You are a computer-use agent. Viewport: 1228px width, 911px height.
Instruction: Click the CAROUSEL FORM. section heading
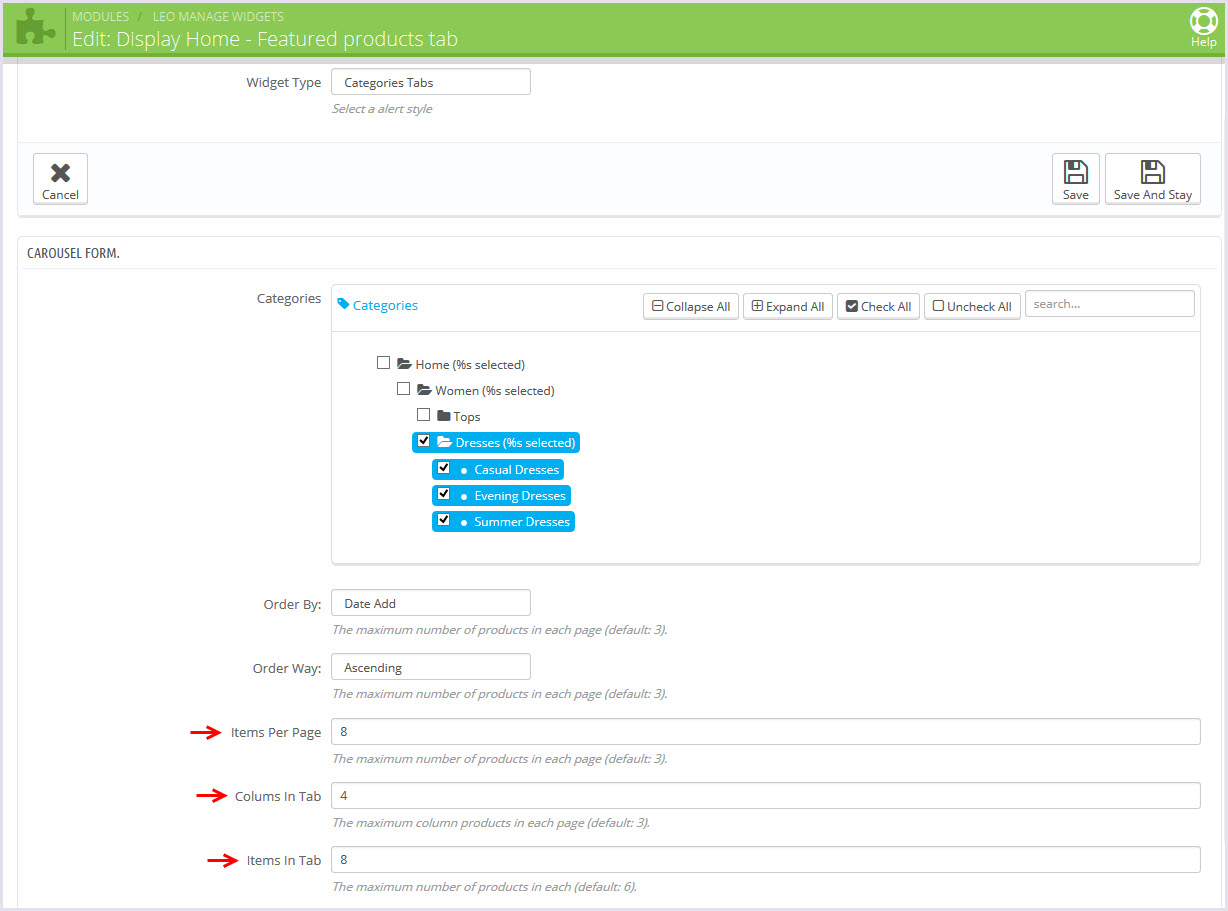pos(73,253)
